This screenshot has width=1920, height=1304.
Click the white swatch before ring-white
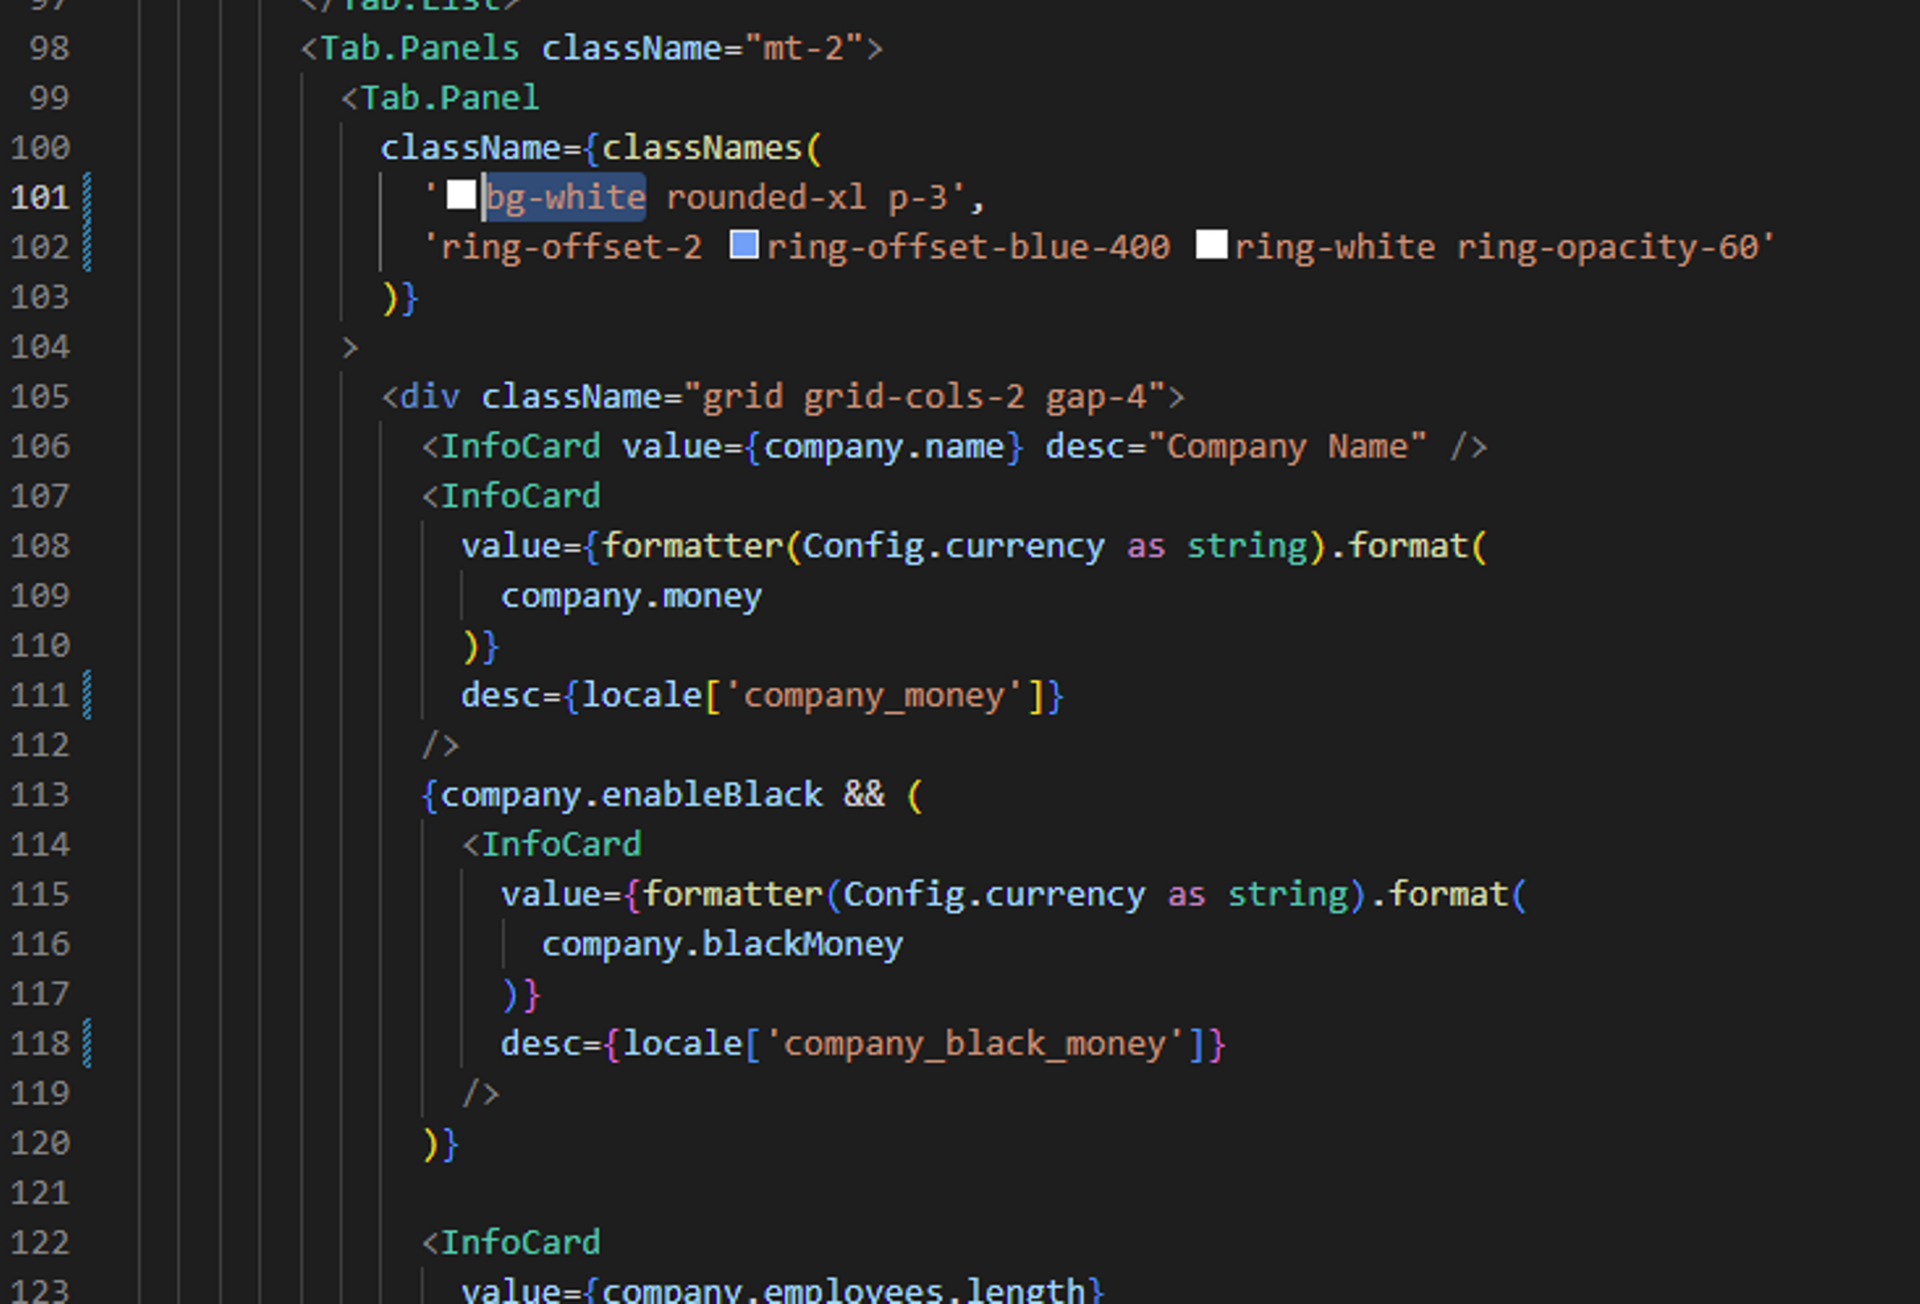(1211, 245)
